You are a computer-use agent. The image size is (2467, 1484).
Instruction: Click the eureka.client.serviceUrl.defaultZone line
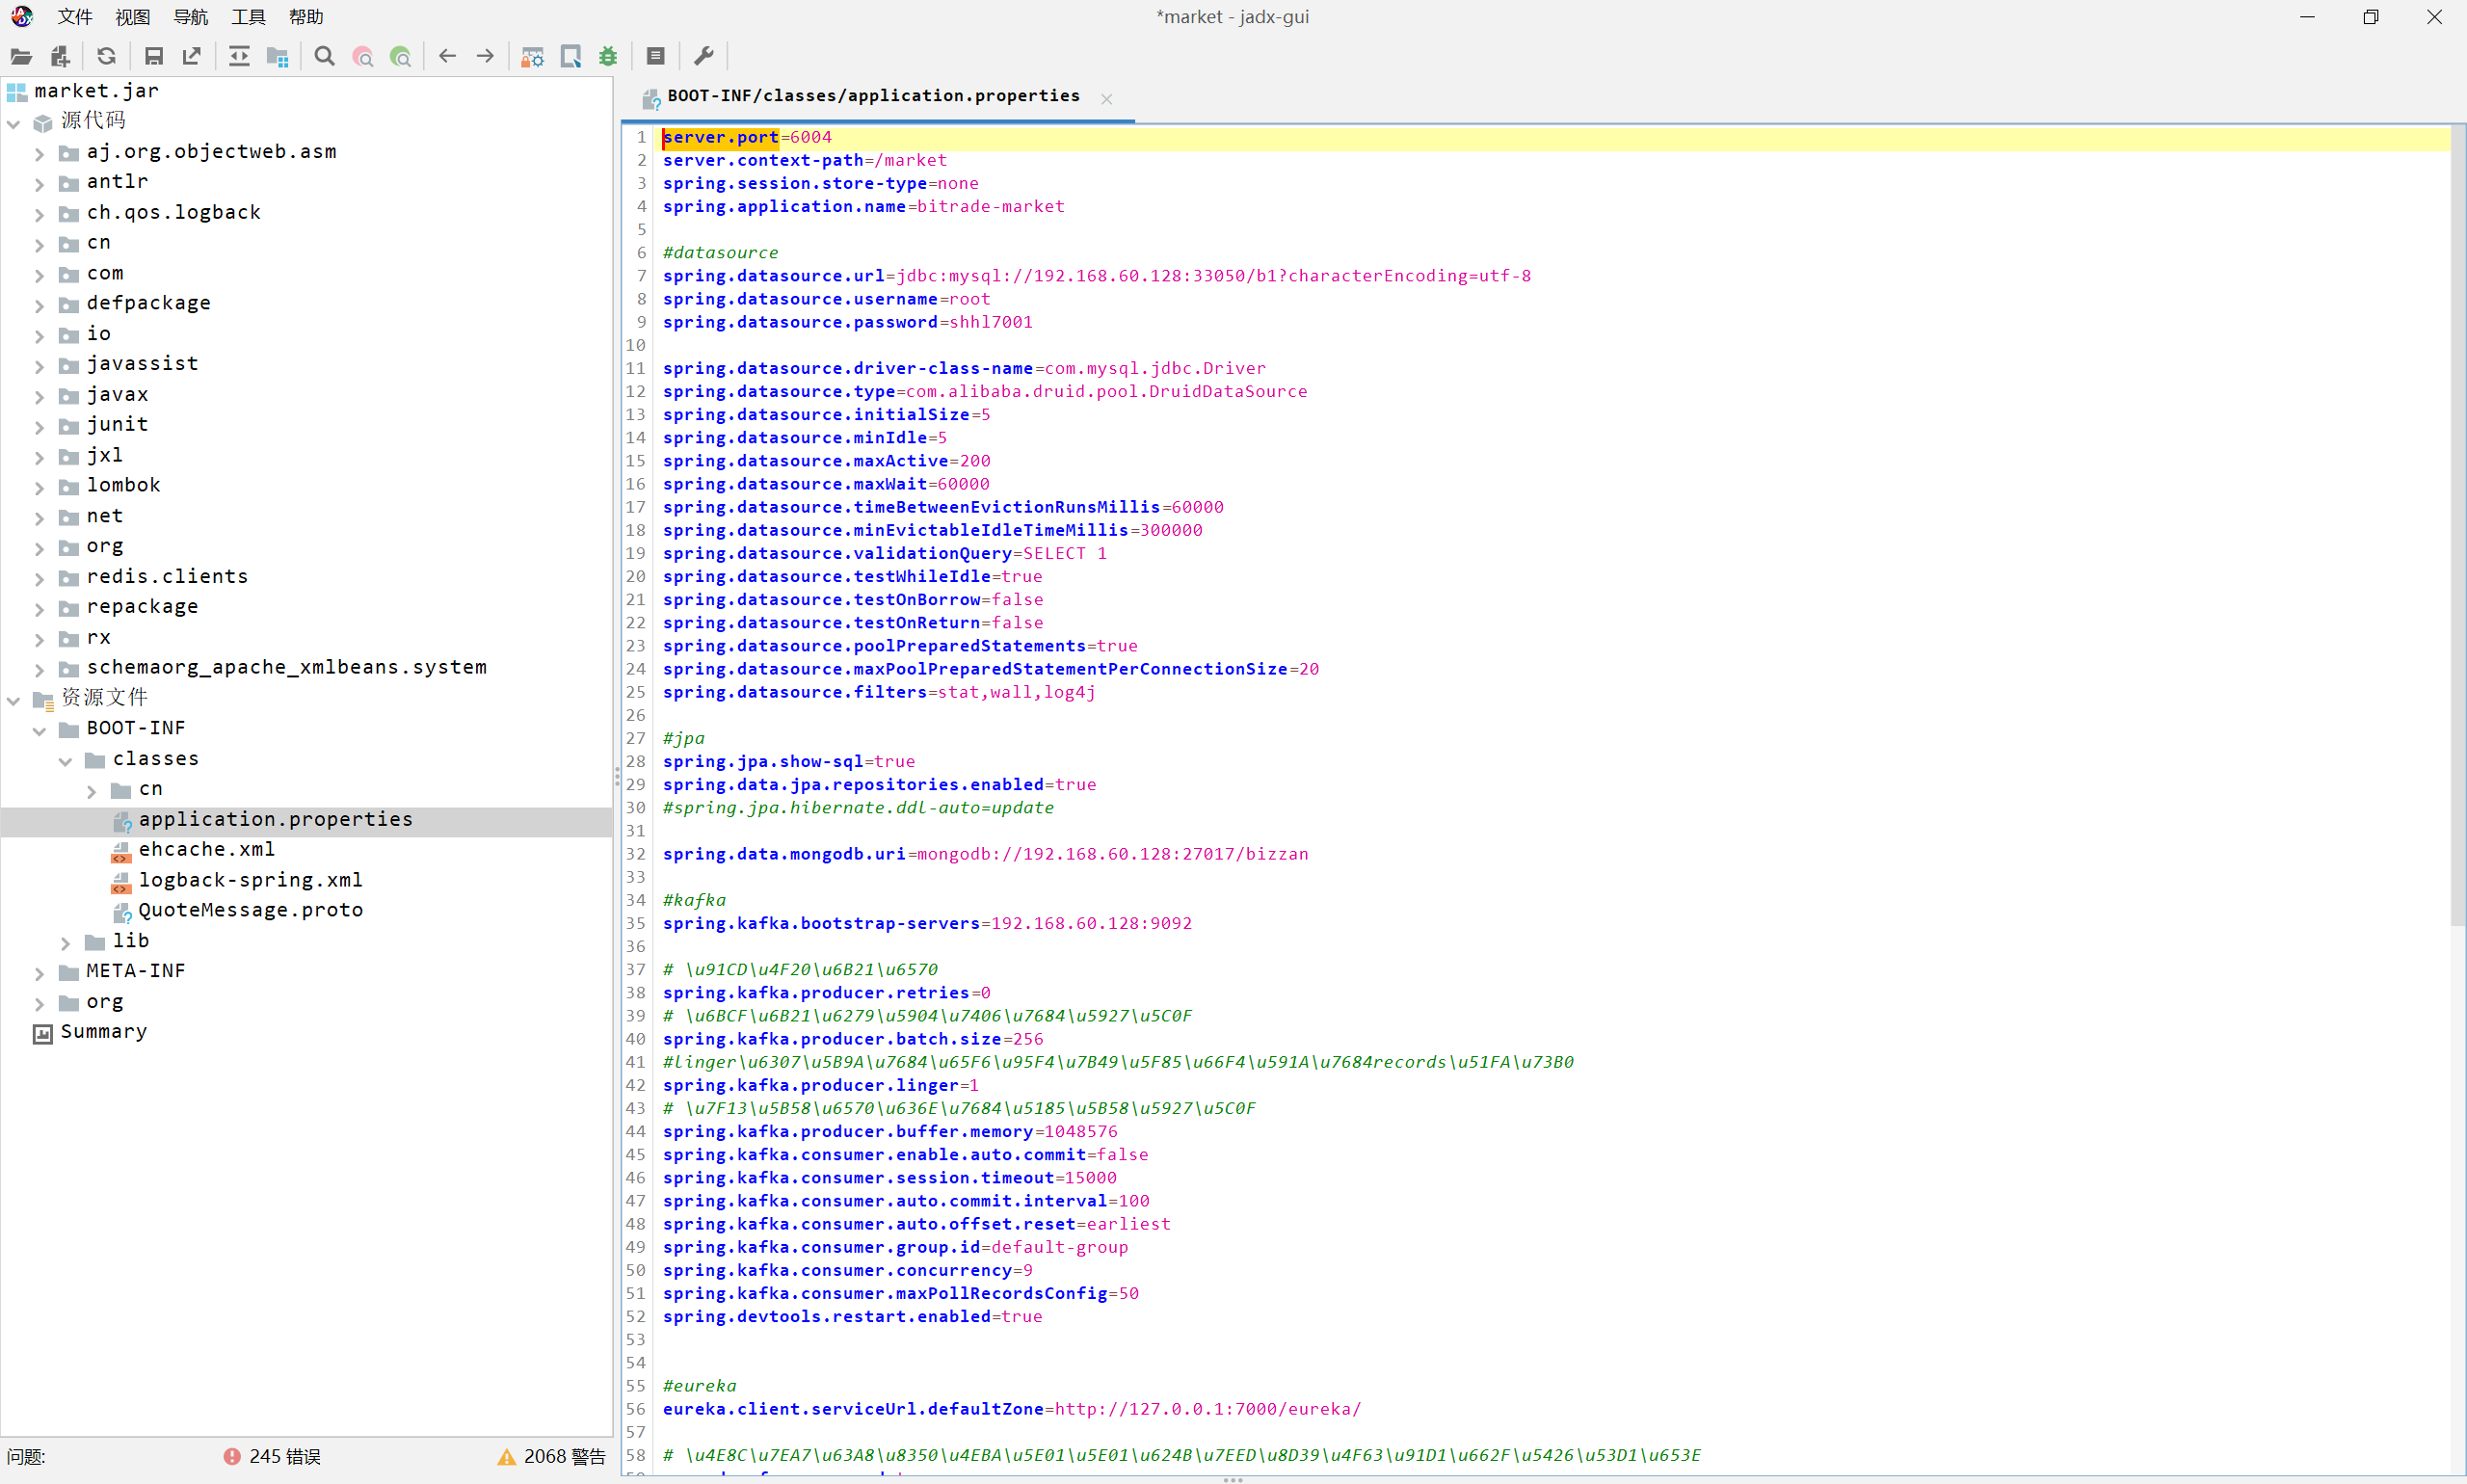click(1011, 1409)
